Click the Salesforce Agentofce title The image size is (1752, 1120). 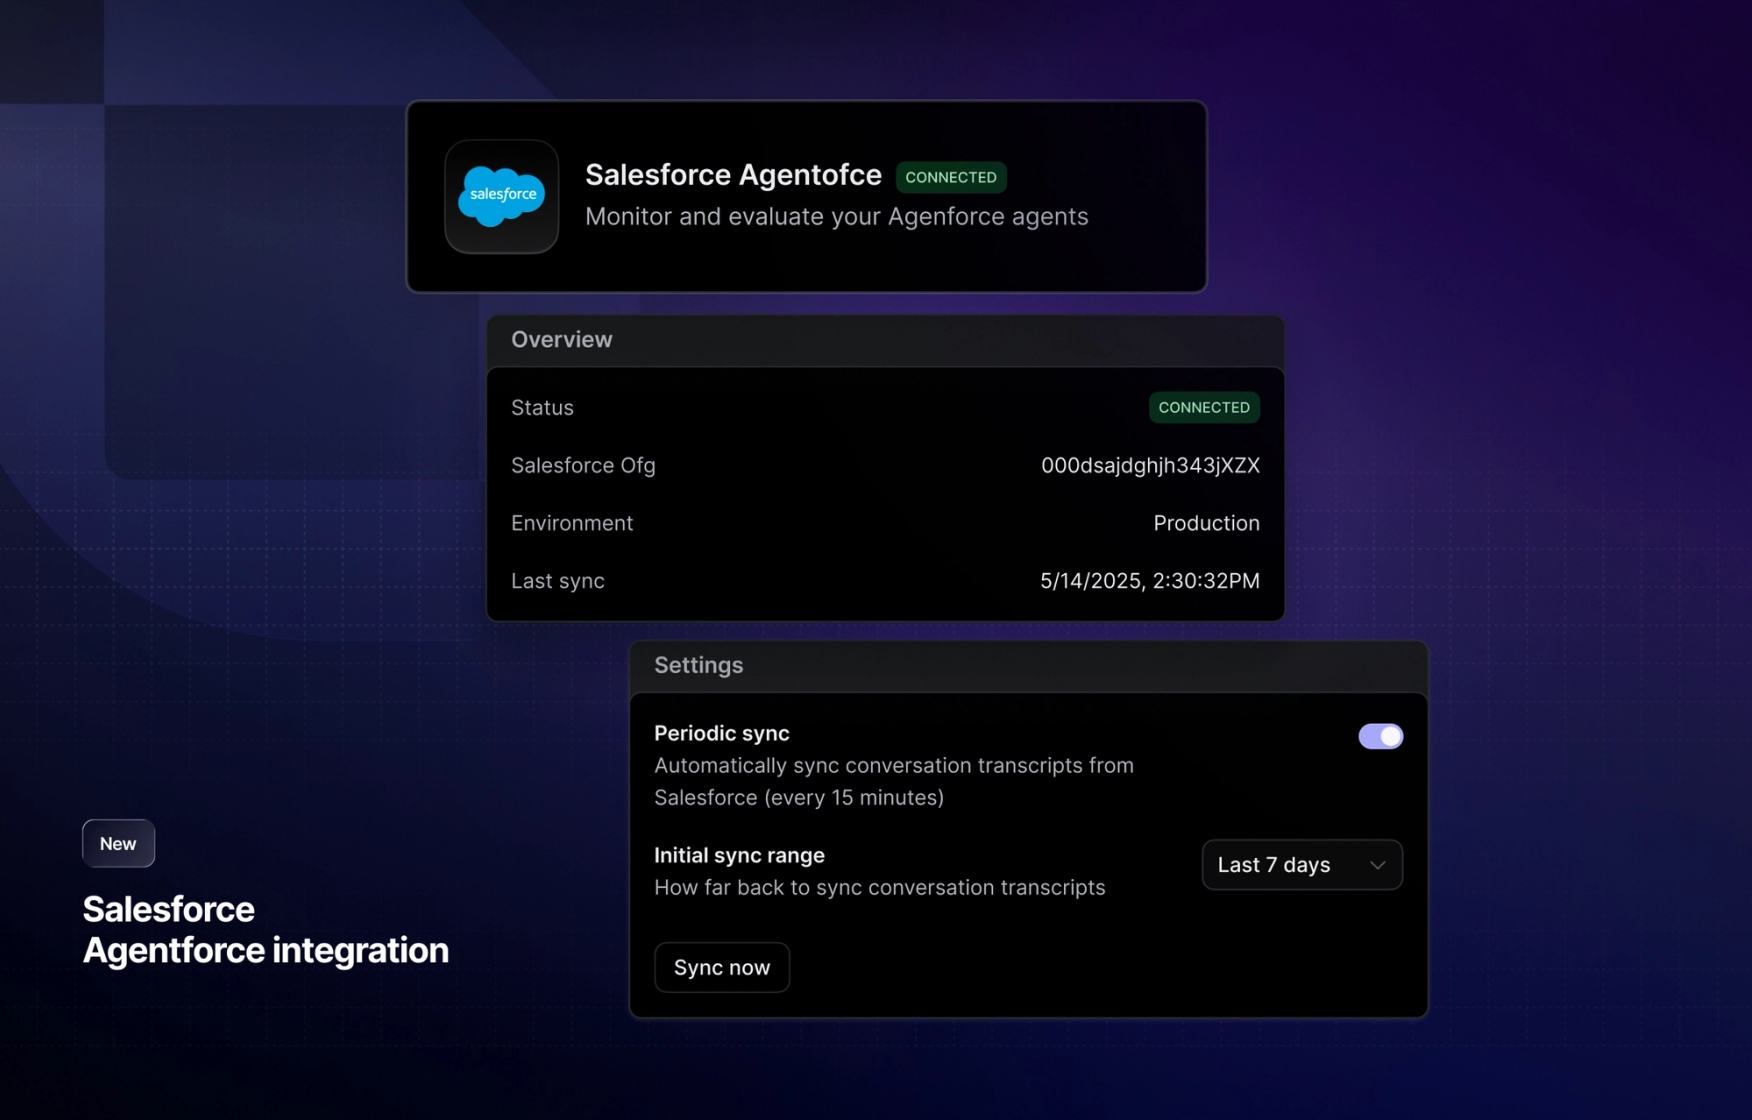(733, 175)
